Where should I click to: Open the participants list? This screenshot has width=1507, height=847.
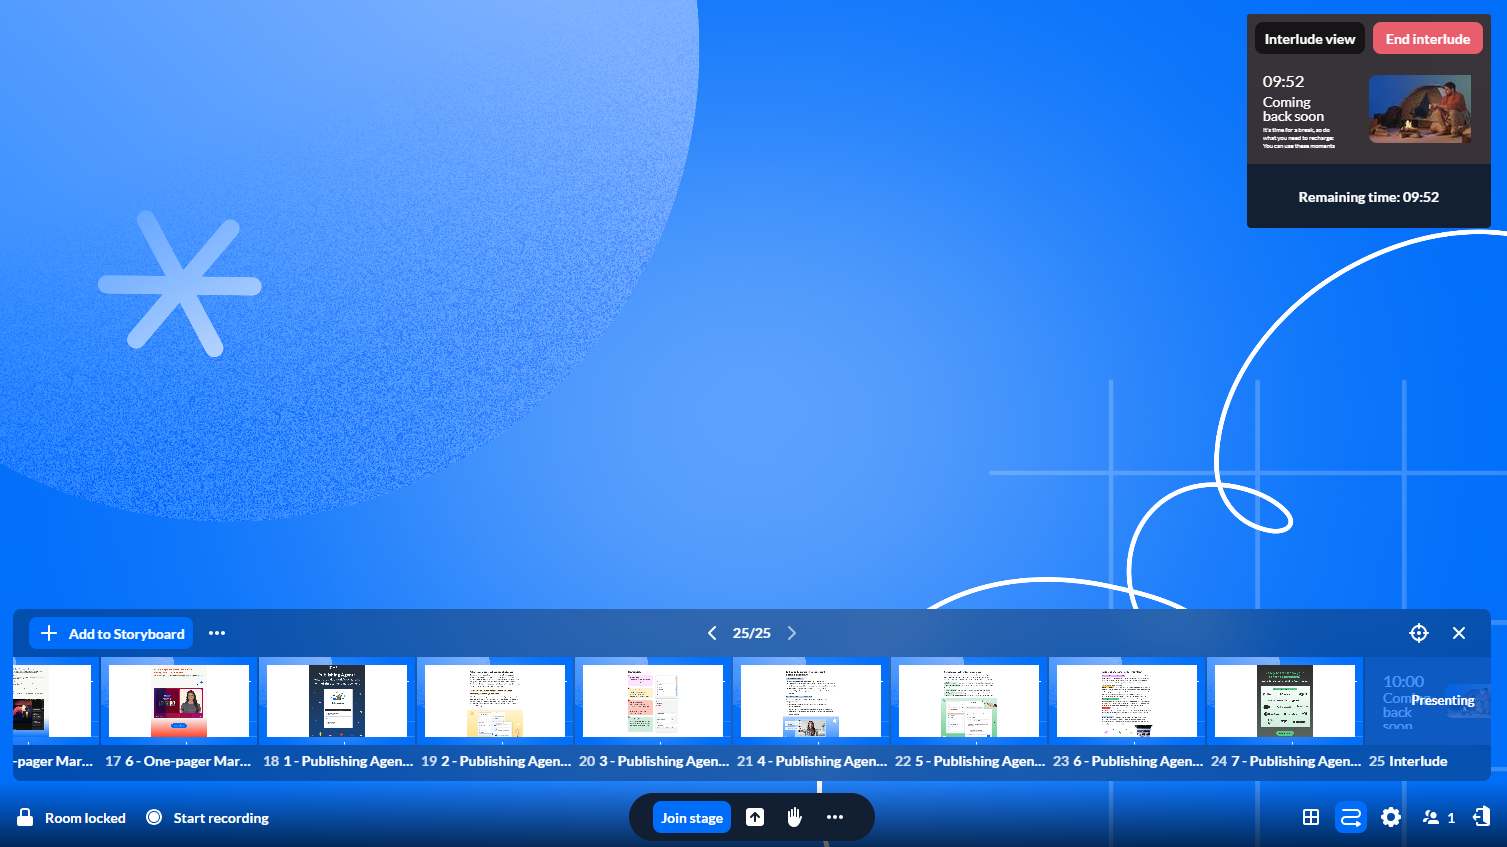[1439, 818]
